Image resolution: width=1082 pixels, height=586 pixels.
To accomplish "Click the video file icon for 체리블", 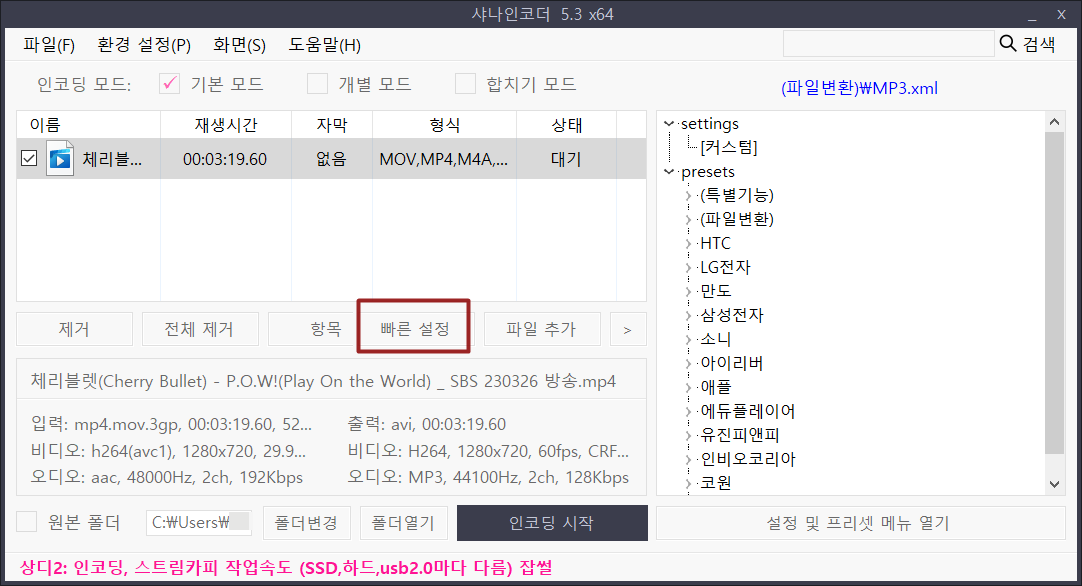I will (x=60, y=159).
